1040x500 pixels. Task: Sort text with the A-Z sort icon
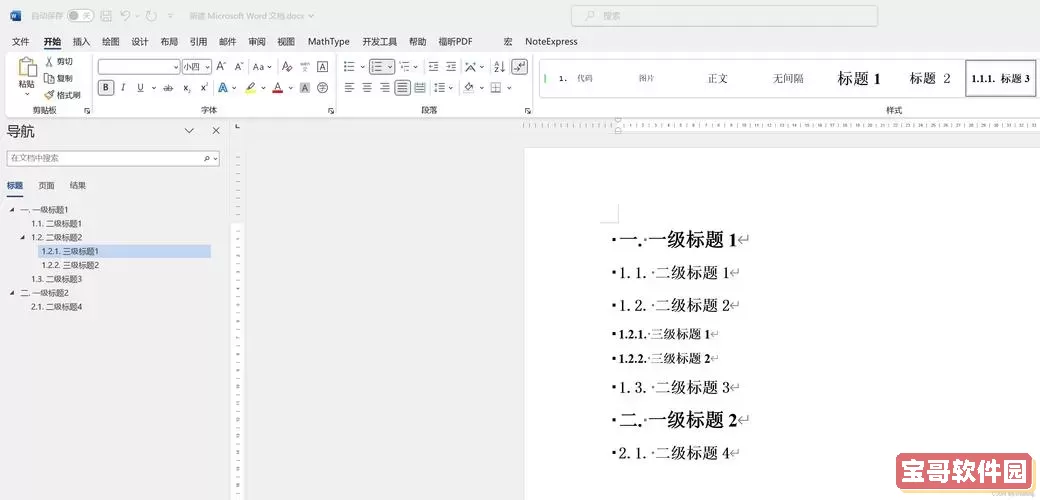tap(500, 67)
